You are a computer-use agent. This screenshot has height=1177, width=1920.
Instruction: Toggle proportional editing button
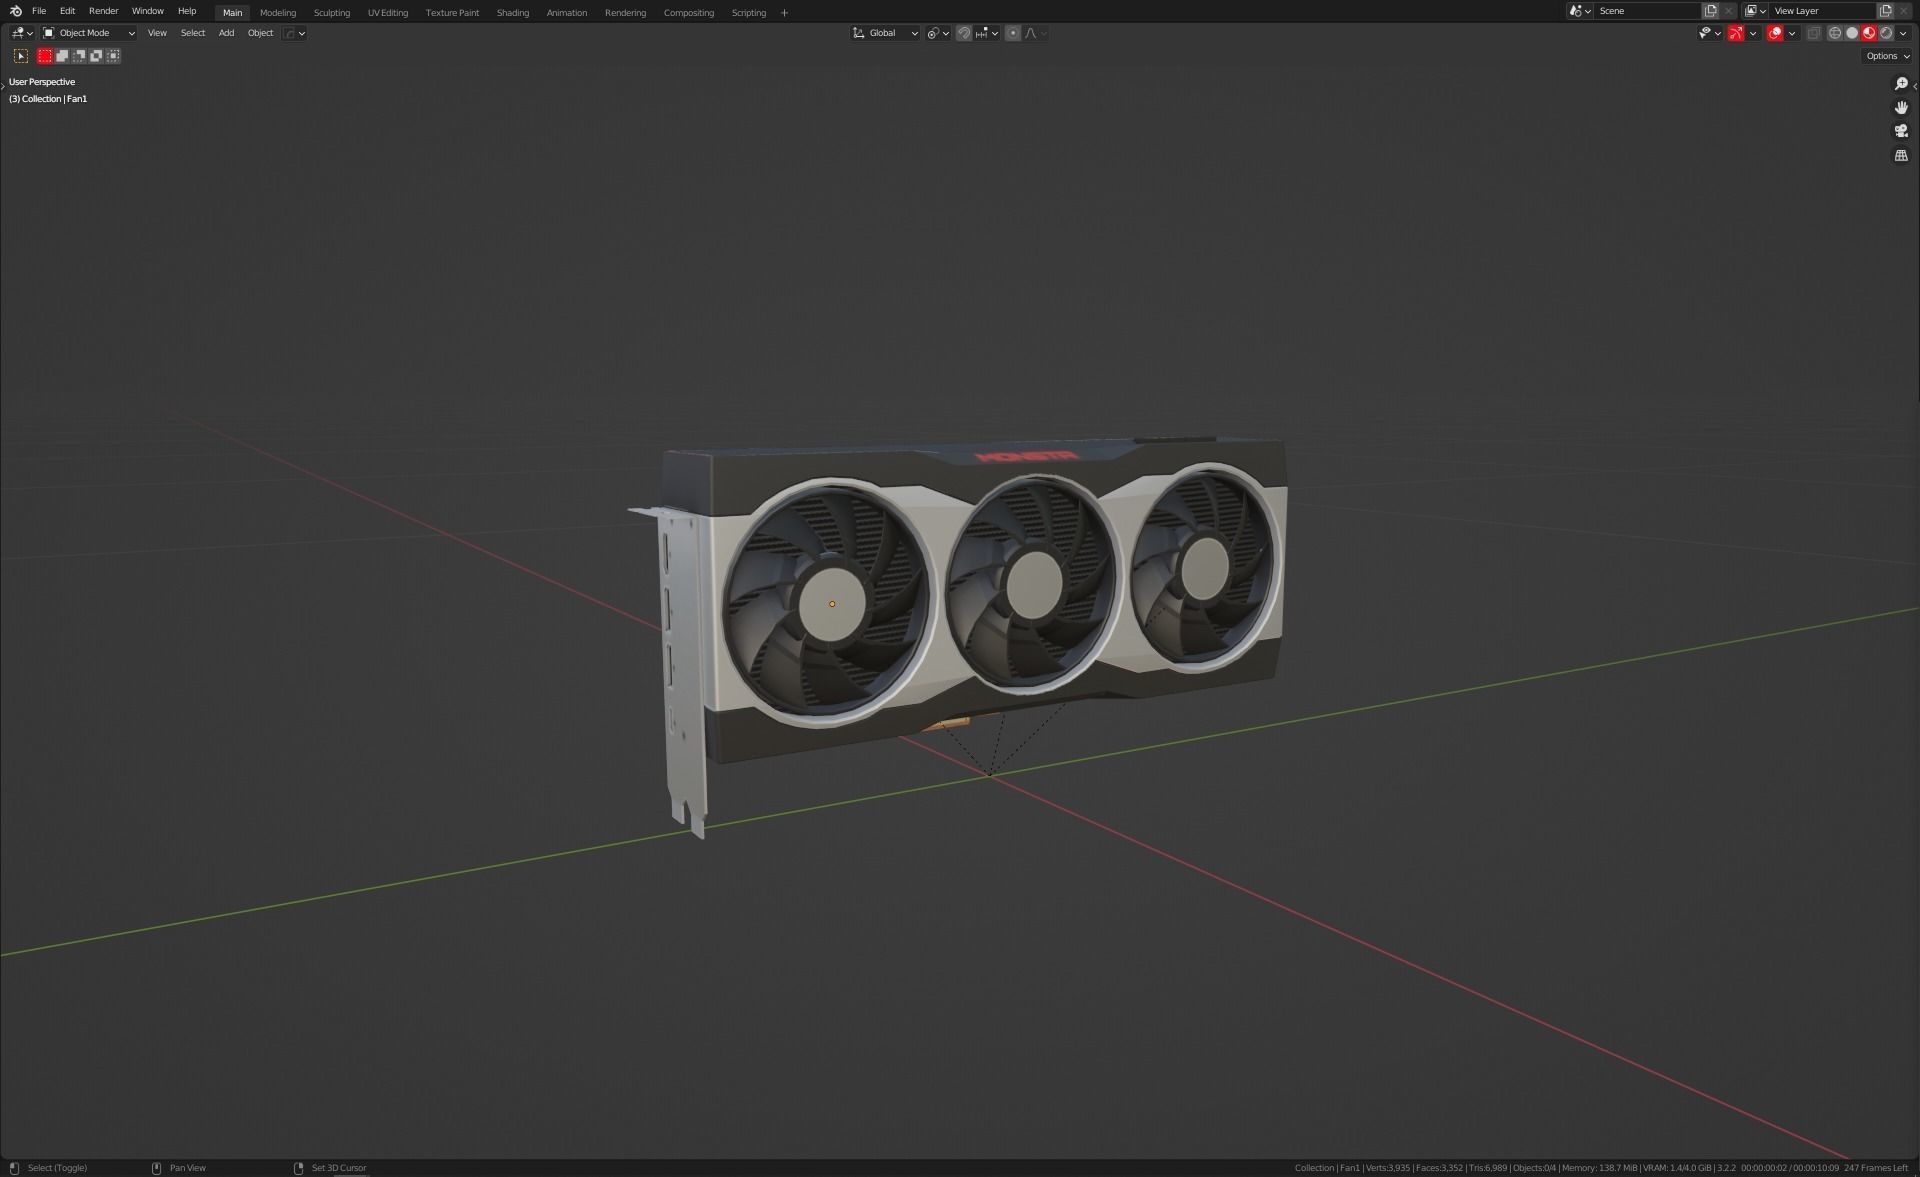point(1013,33)
